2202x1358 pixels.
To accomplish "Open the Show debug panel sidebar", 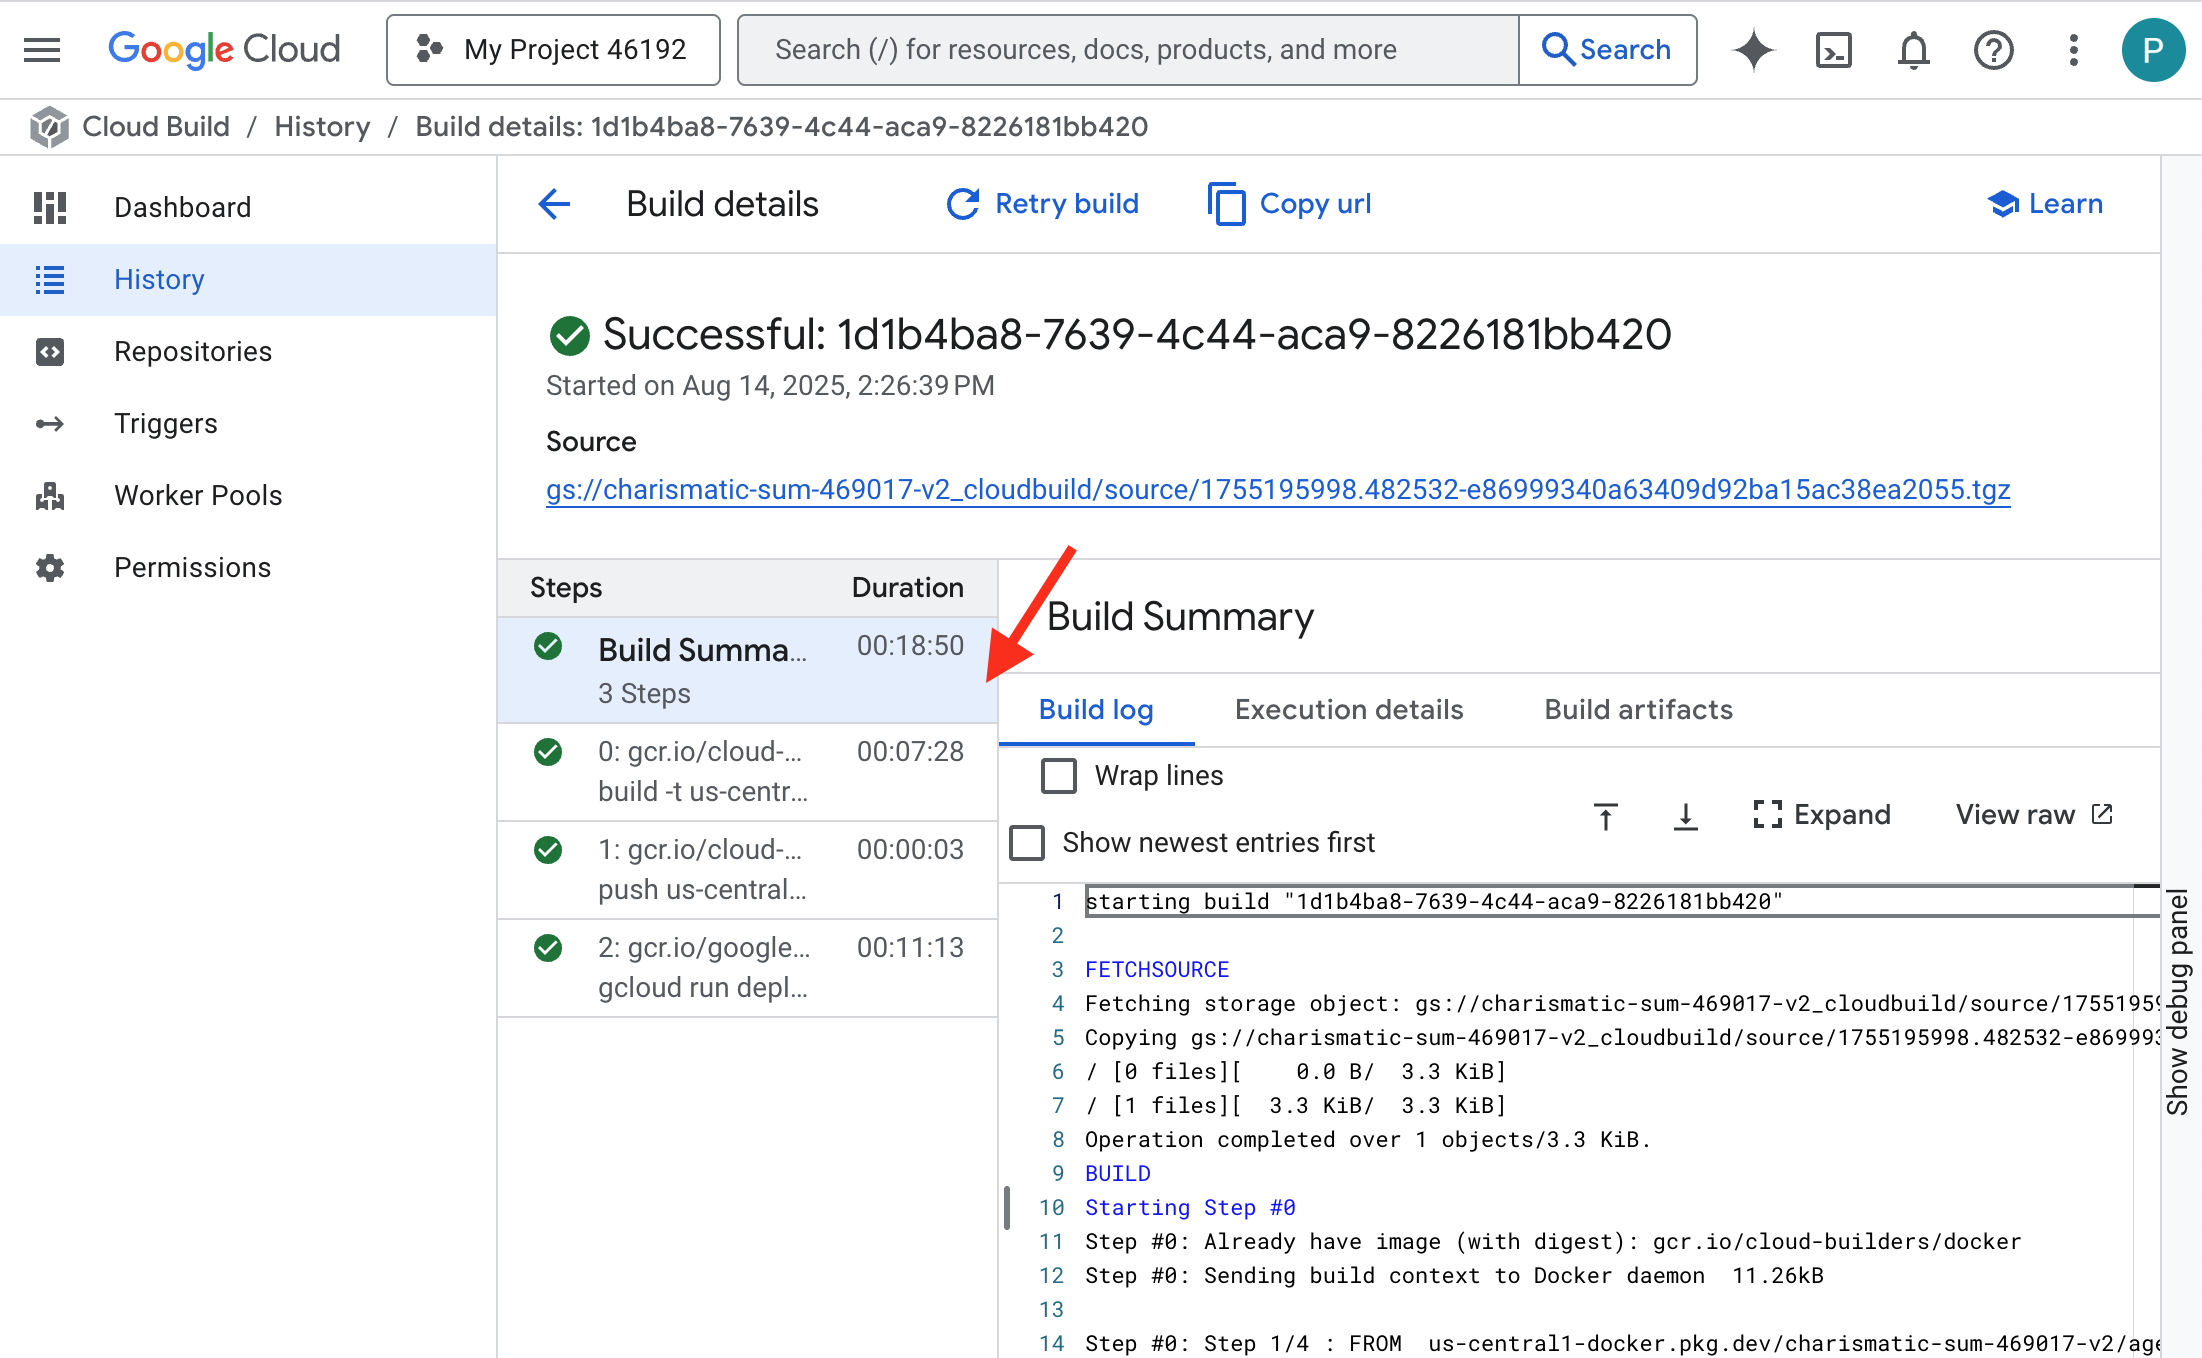I will (x=2179, y=1000).
